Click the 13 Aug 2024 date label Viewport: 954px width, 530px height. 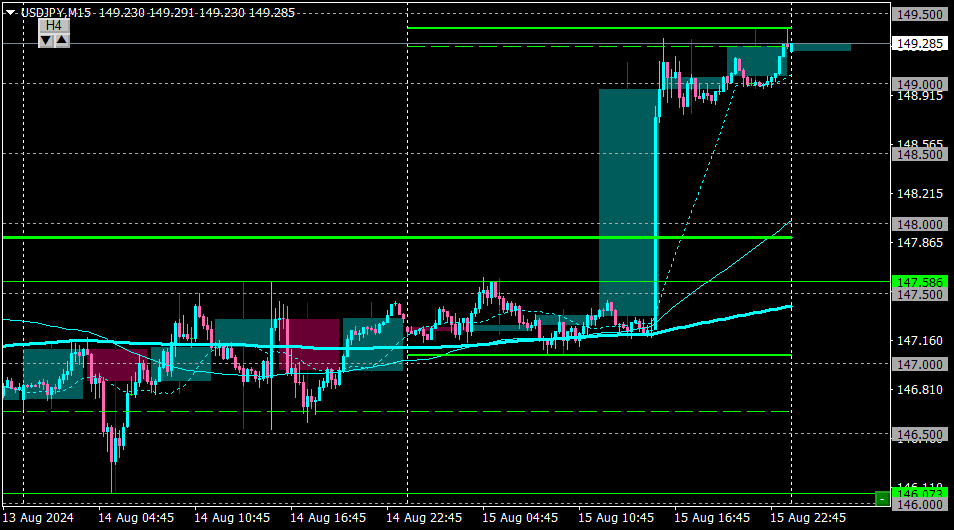38,518
